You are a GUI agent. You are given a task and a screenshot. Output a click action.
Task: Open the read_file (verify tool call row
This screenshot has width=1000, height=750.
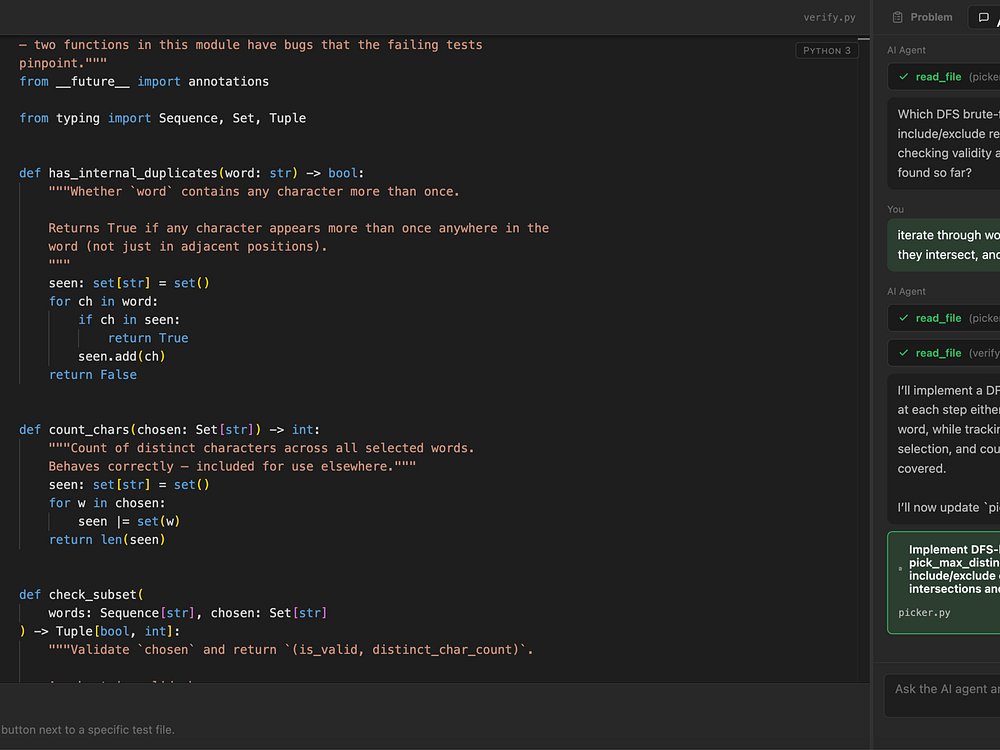pyautogui.click(x=944, y=353)
